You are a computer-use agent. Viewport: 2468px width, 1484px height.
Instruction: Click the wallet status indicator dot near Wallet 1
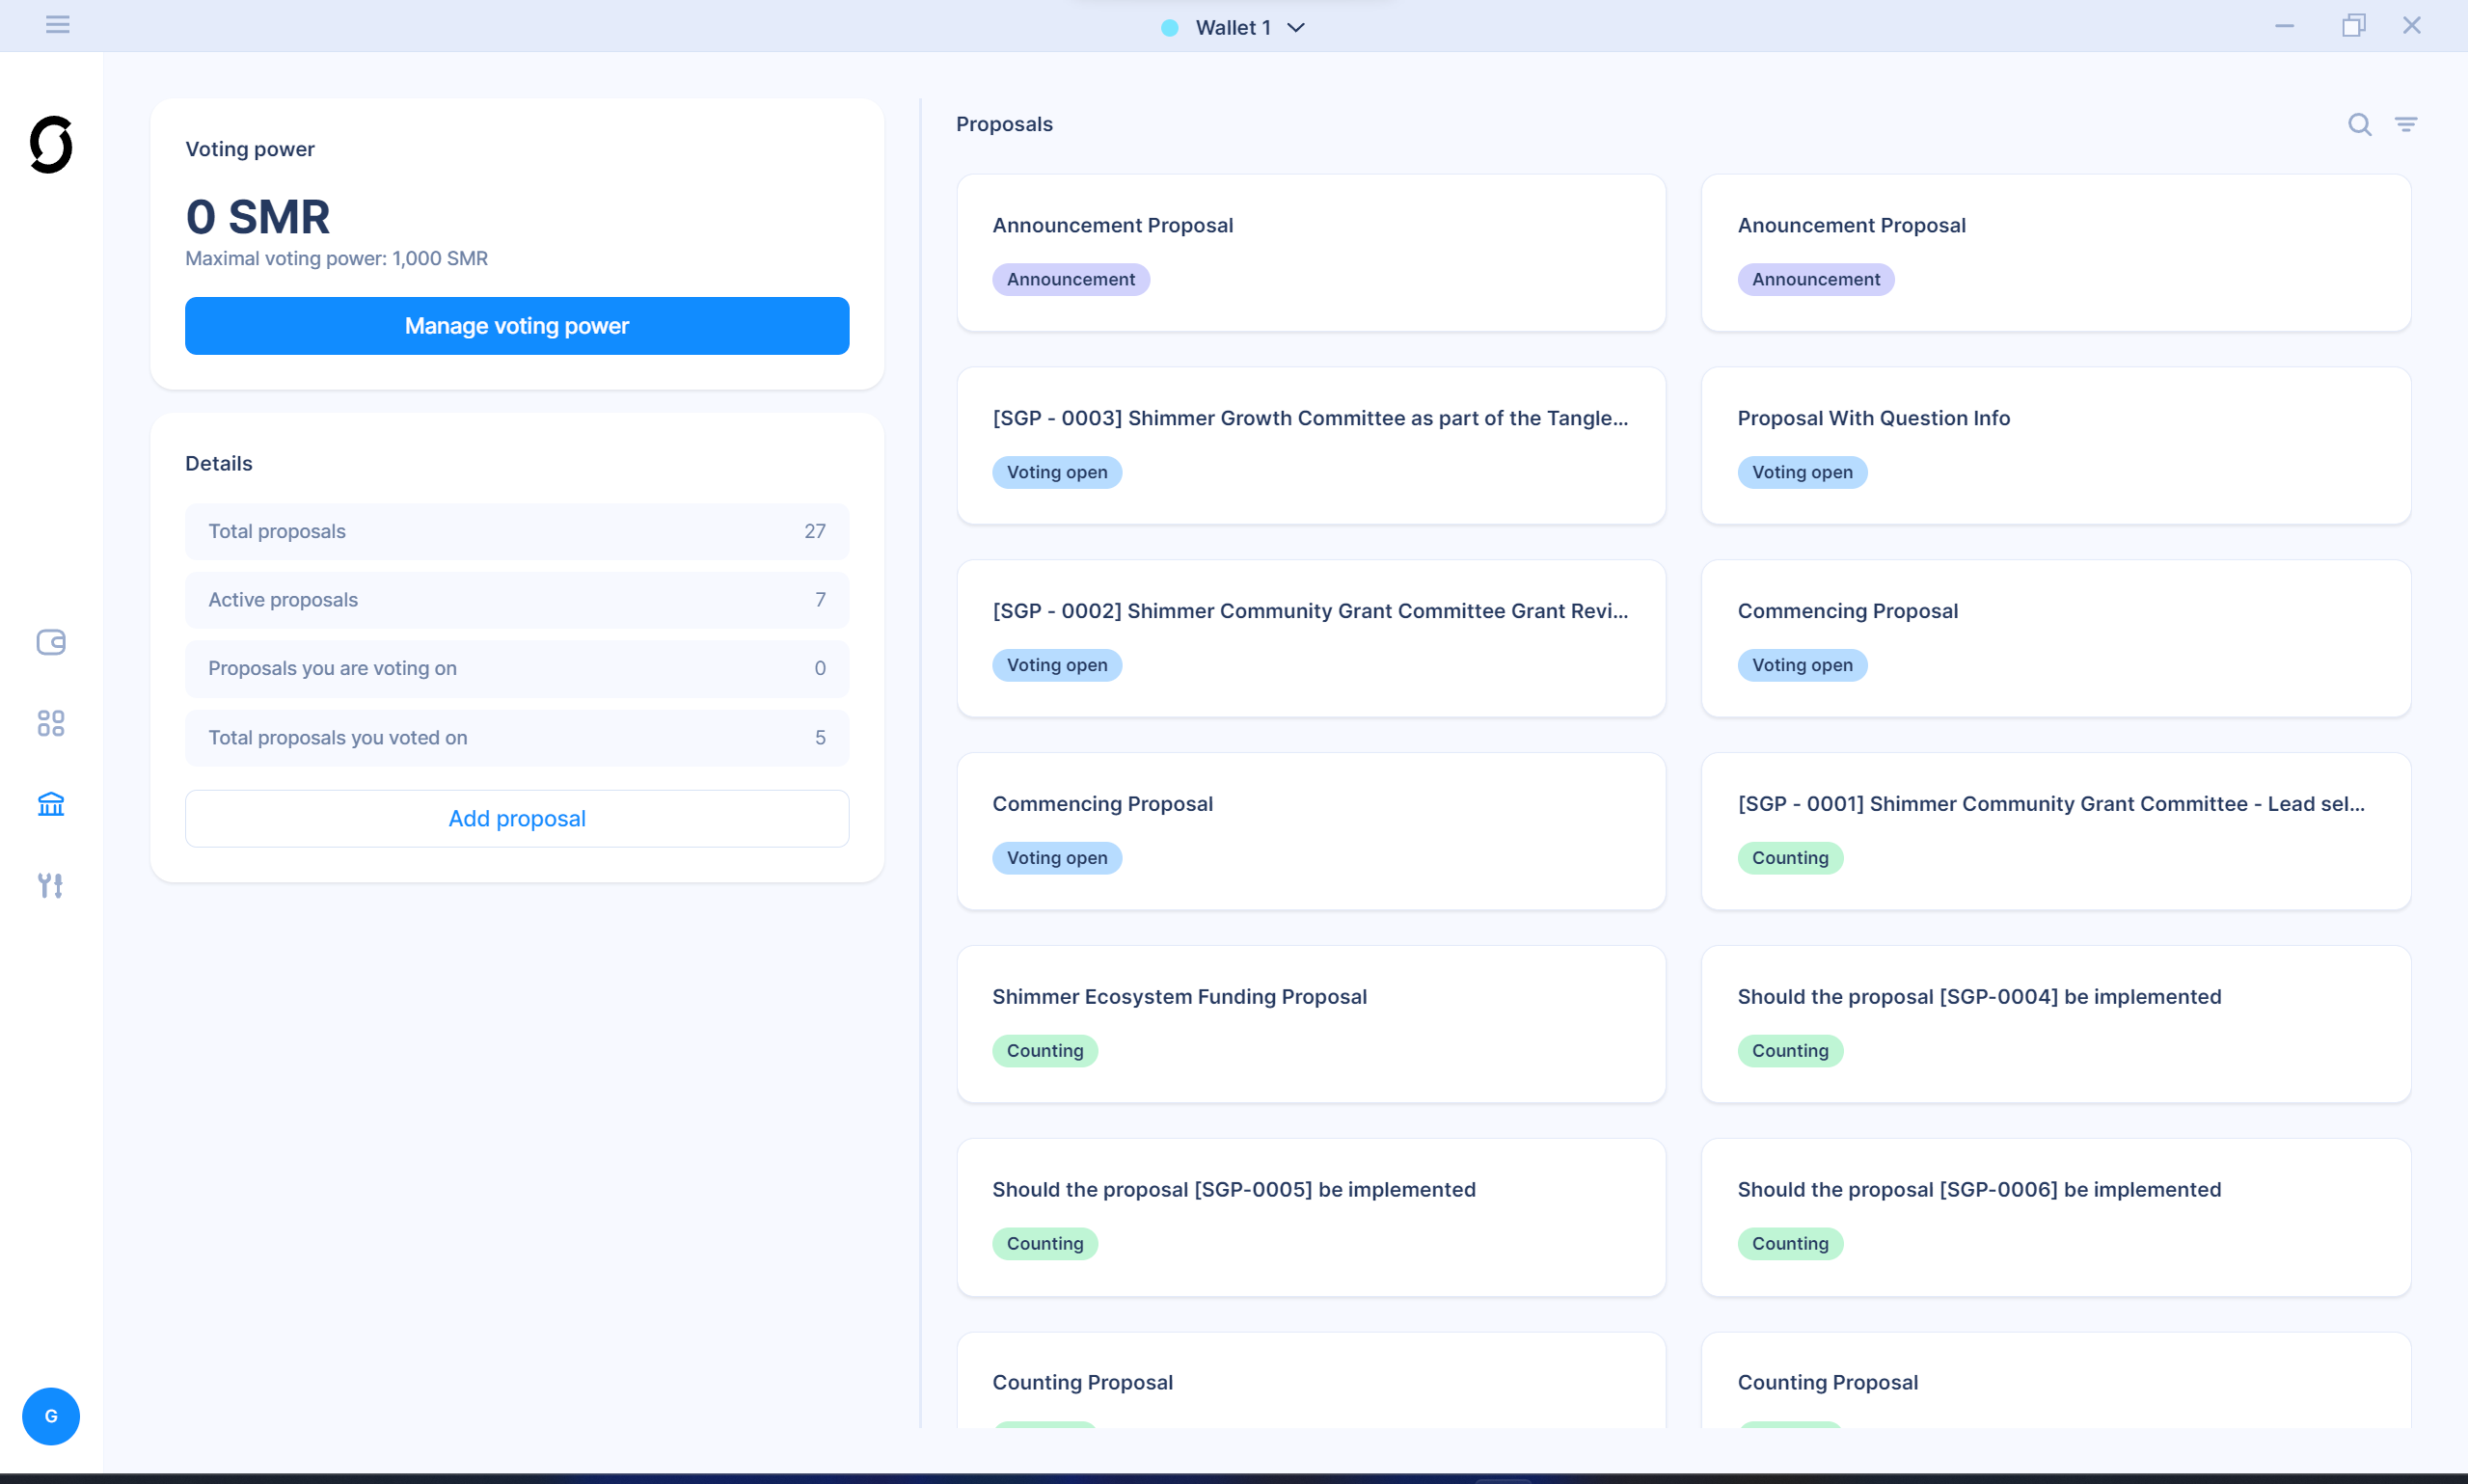(1168, 27)
